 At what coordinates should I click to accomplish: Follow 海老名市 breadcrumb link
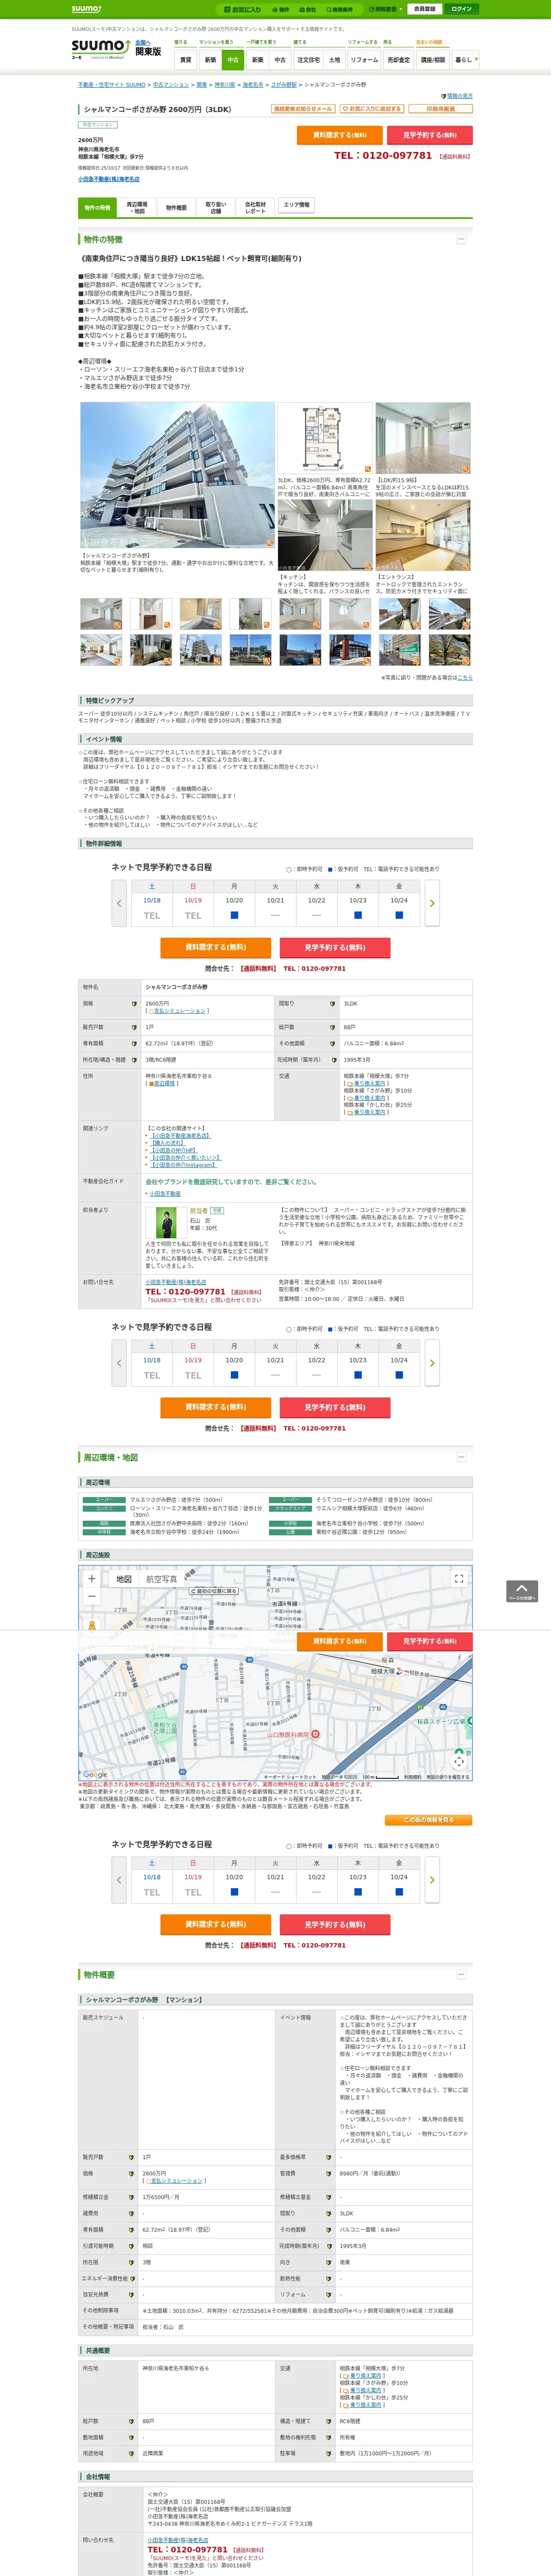point(253,85)
